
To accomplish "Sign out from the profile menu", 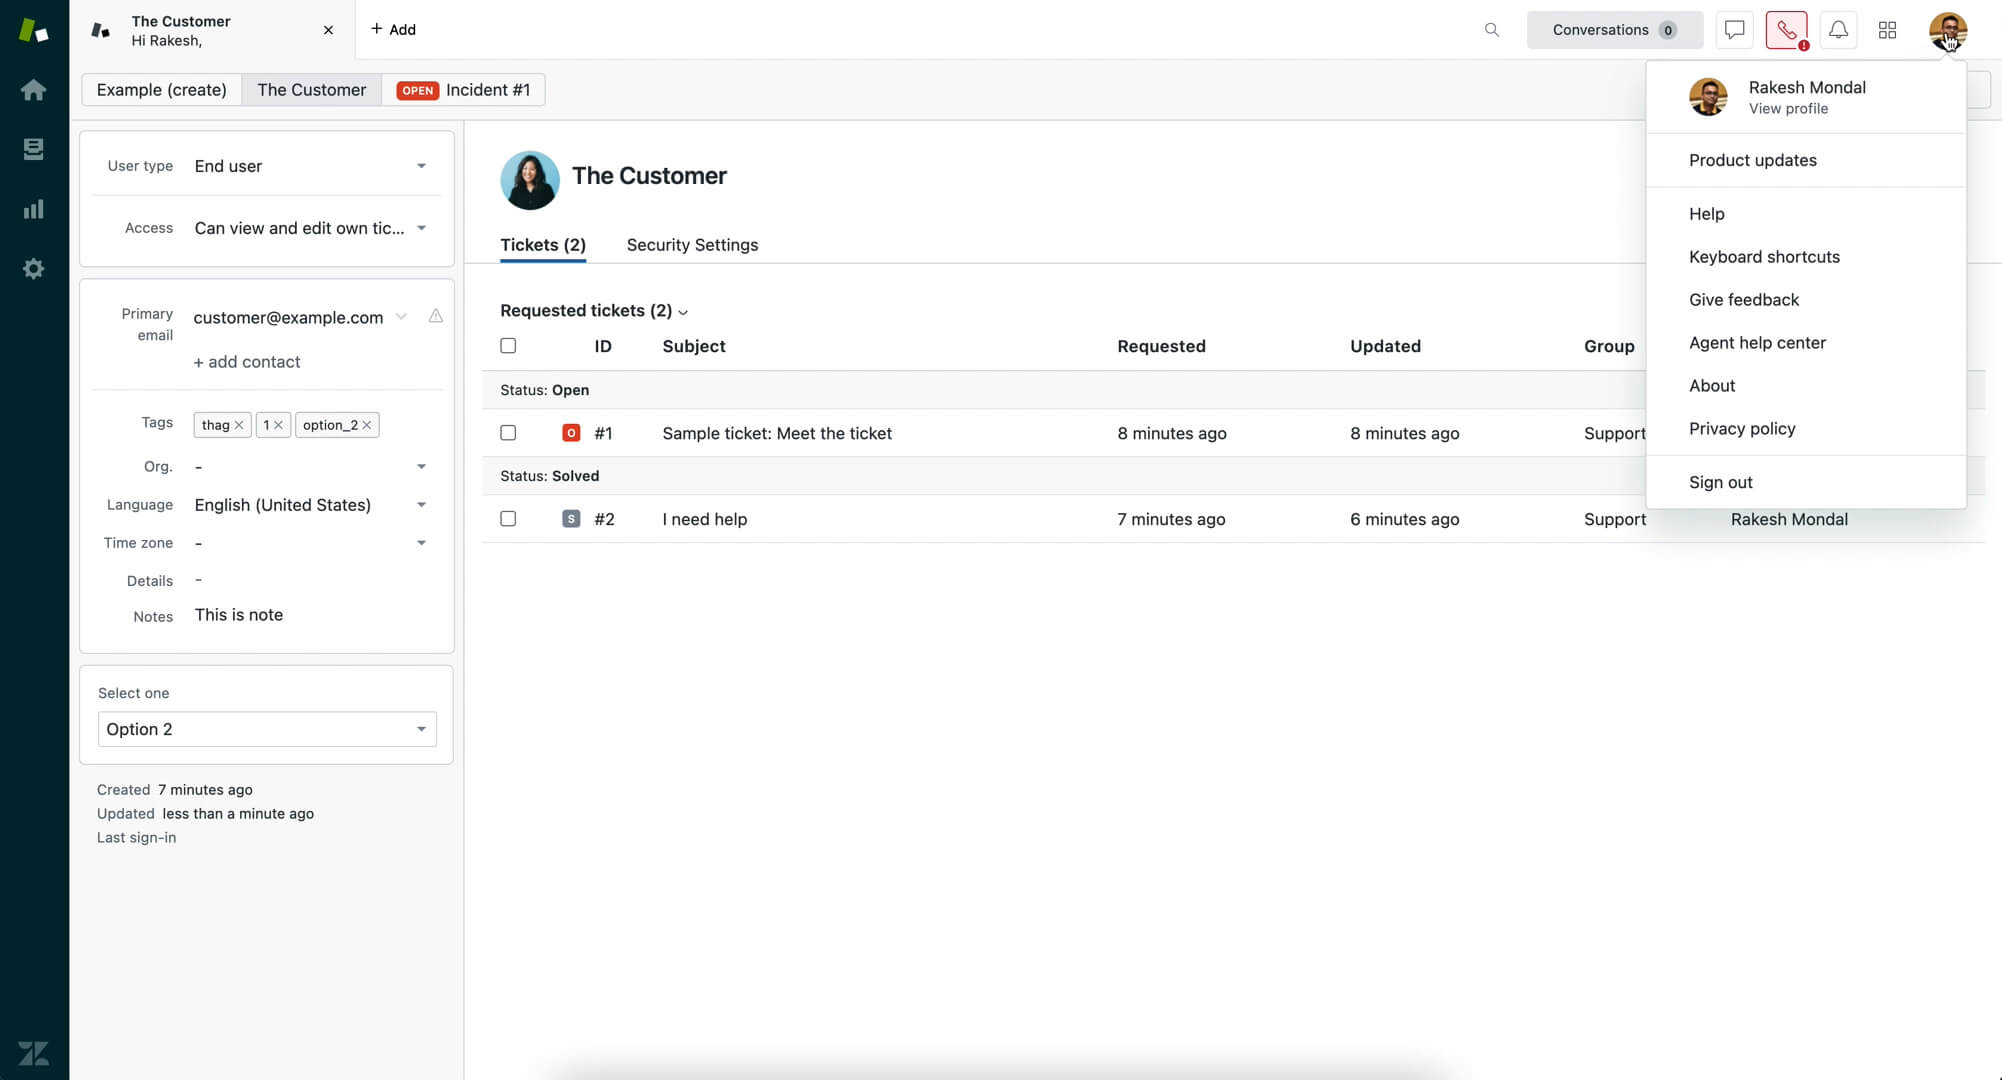I will pyautogui.click(x=1720, y=482).
